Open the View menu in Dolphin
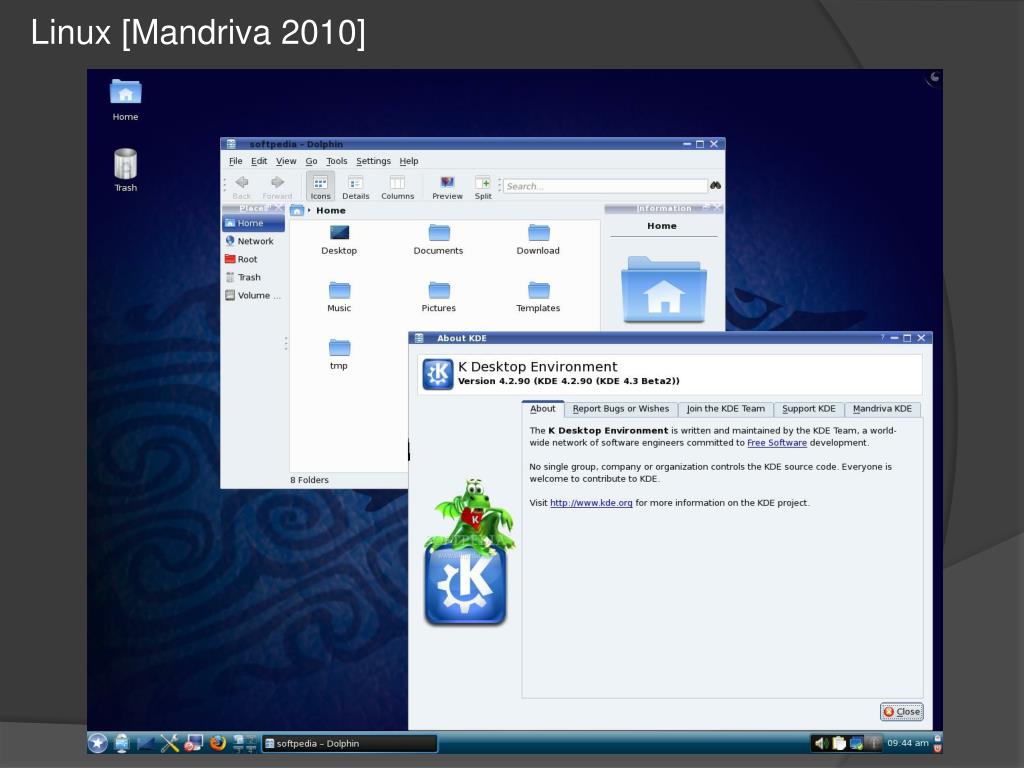Image resolution: width=1024 pixels, height=768 pixels. pyautogui.click(x=286, y=161)
